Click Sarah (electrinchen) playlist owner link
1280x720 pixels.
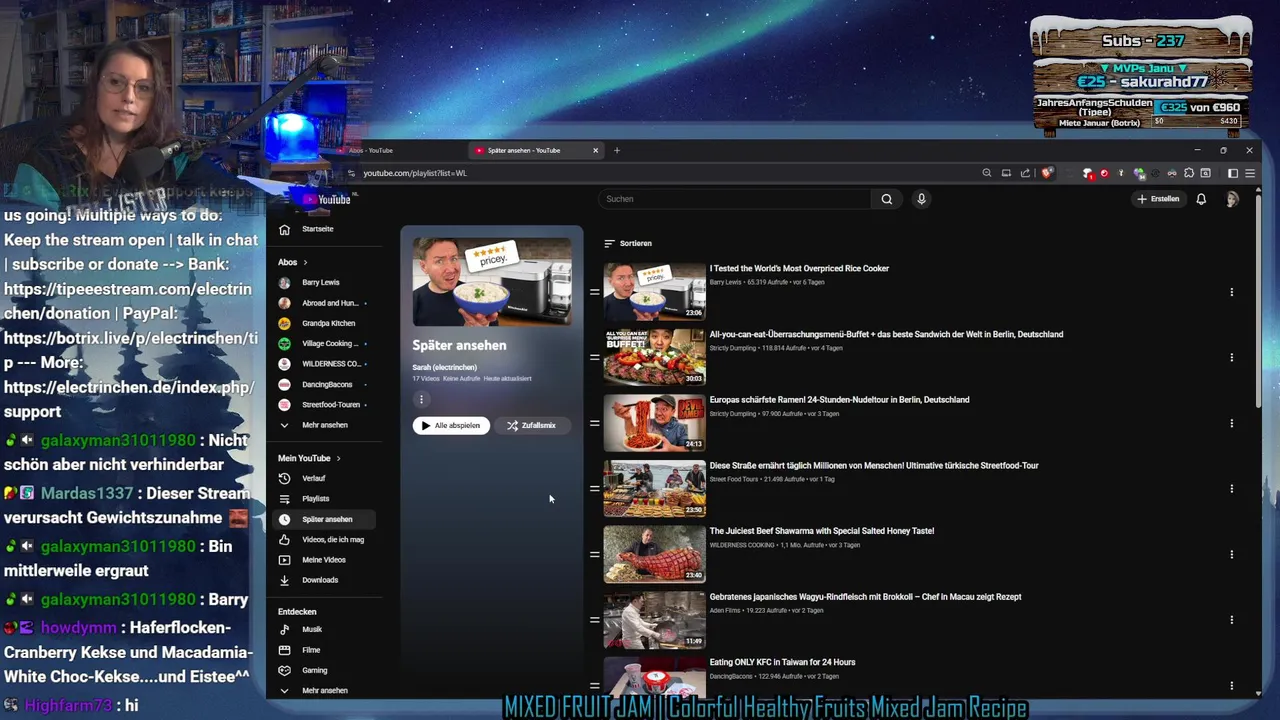point(444,367)
